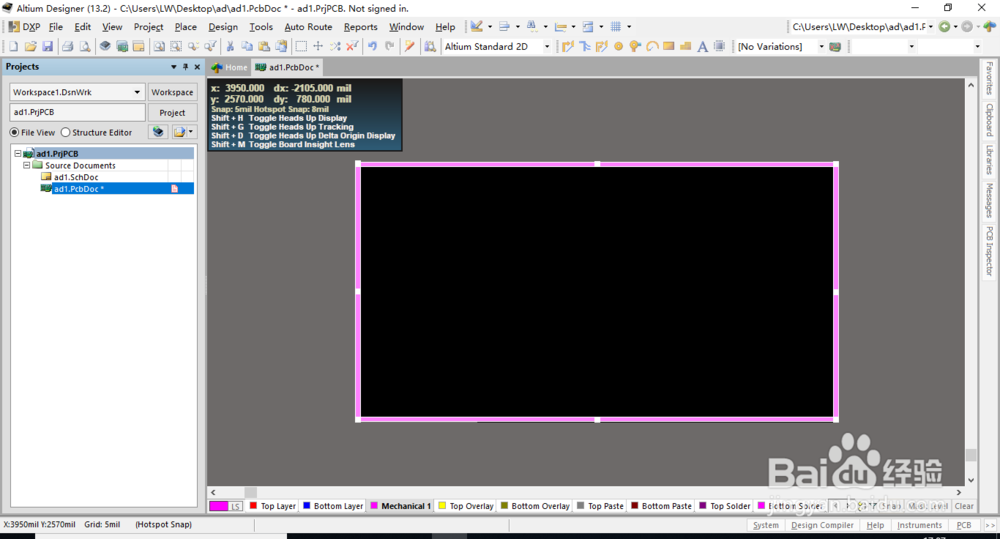Click the Copy icon in the toolbar
Image resolution: width=1000 pixels, height=539 pixels.
(x=247, y=47)
